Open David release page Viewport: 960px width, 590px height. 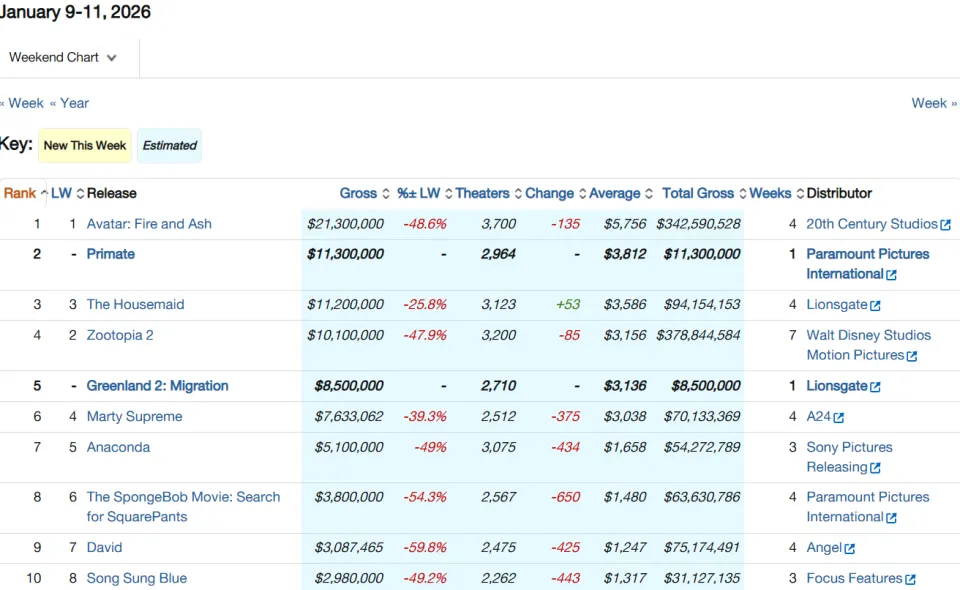click(x=104, y=548)
